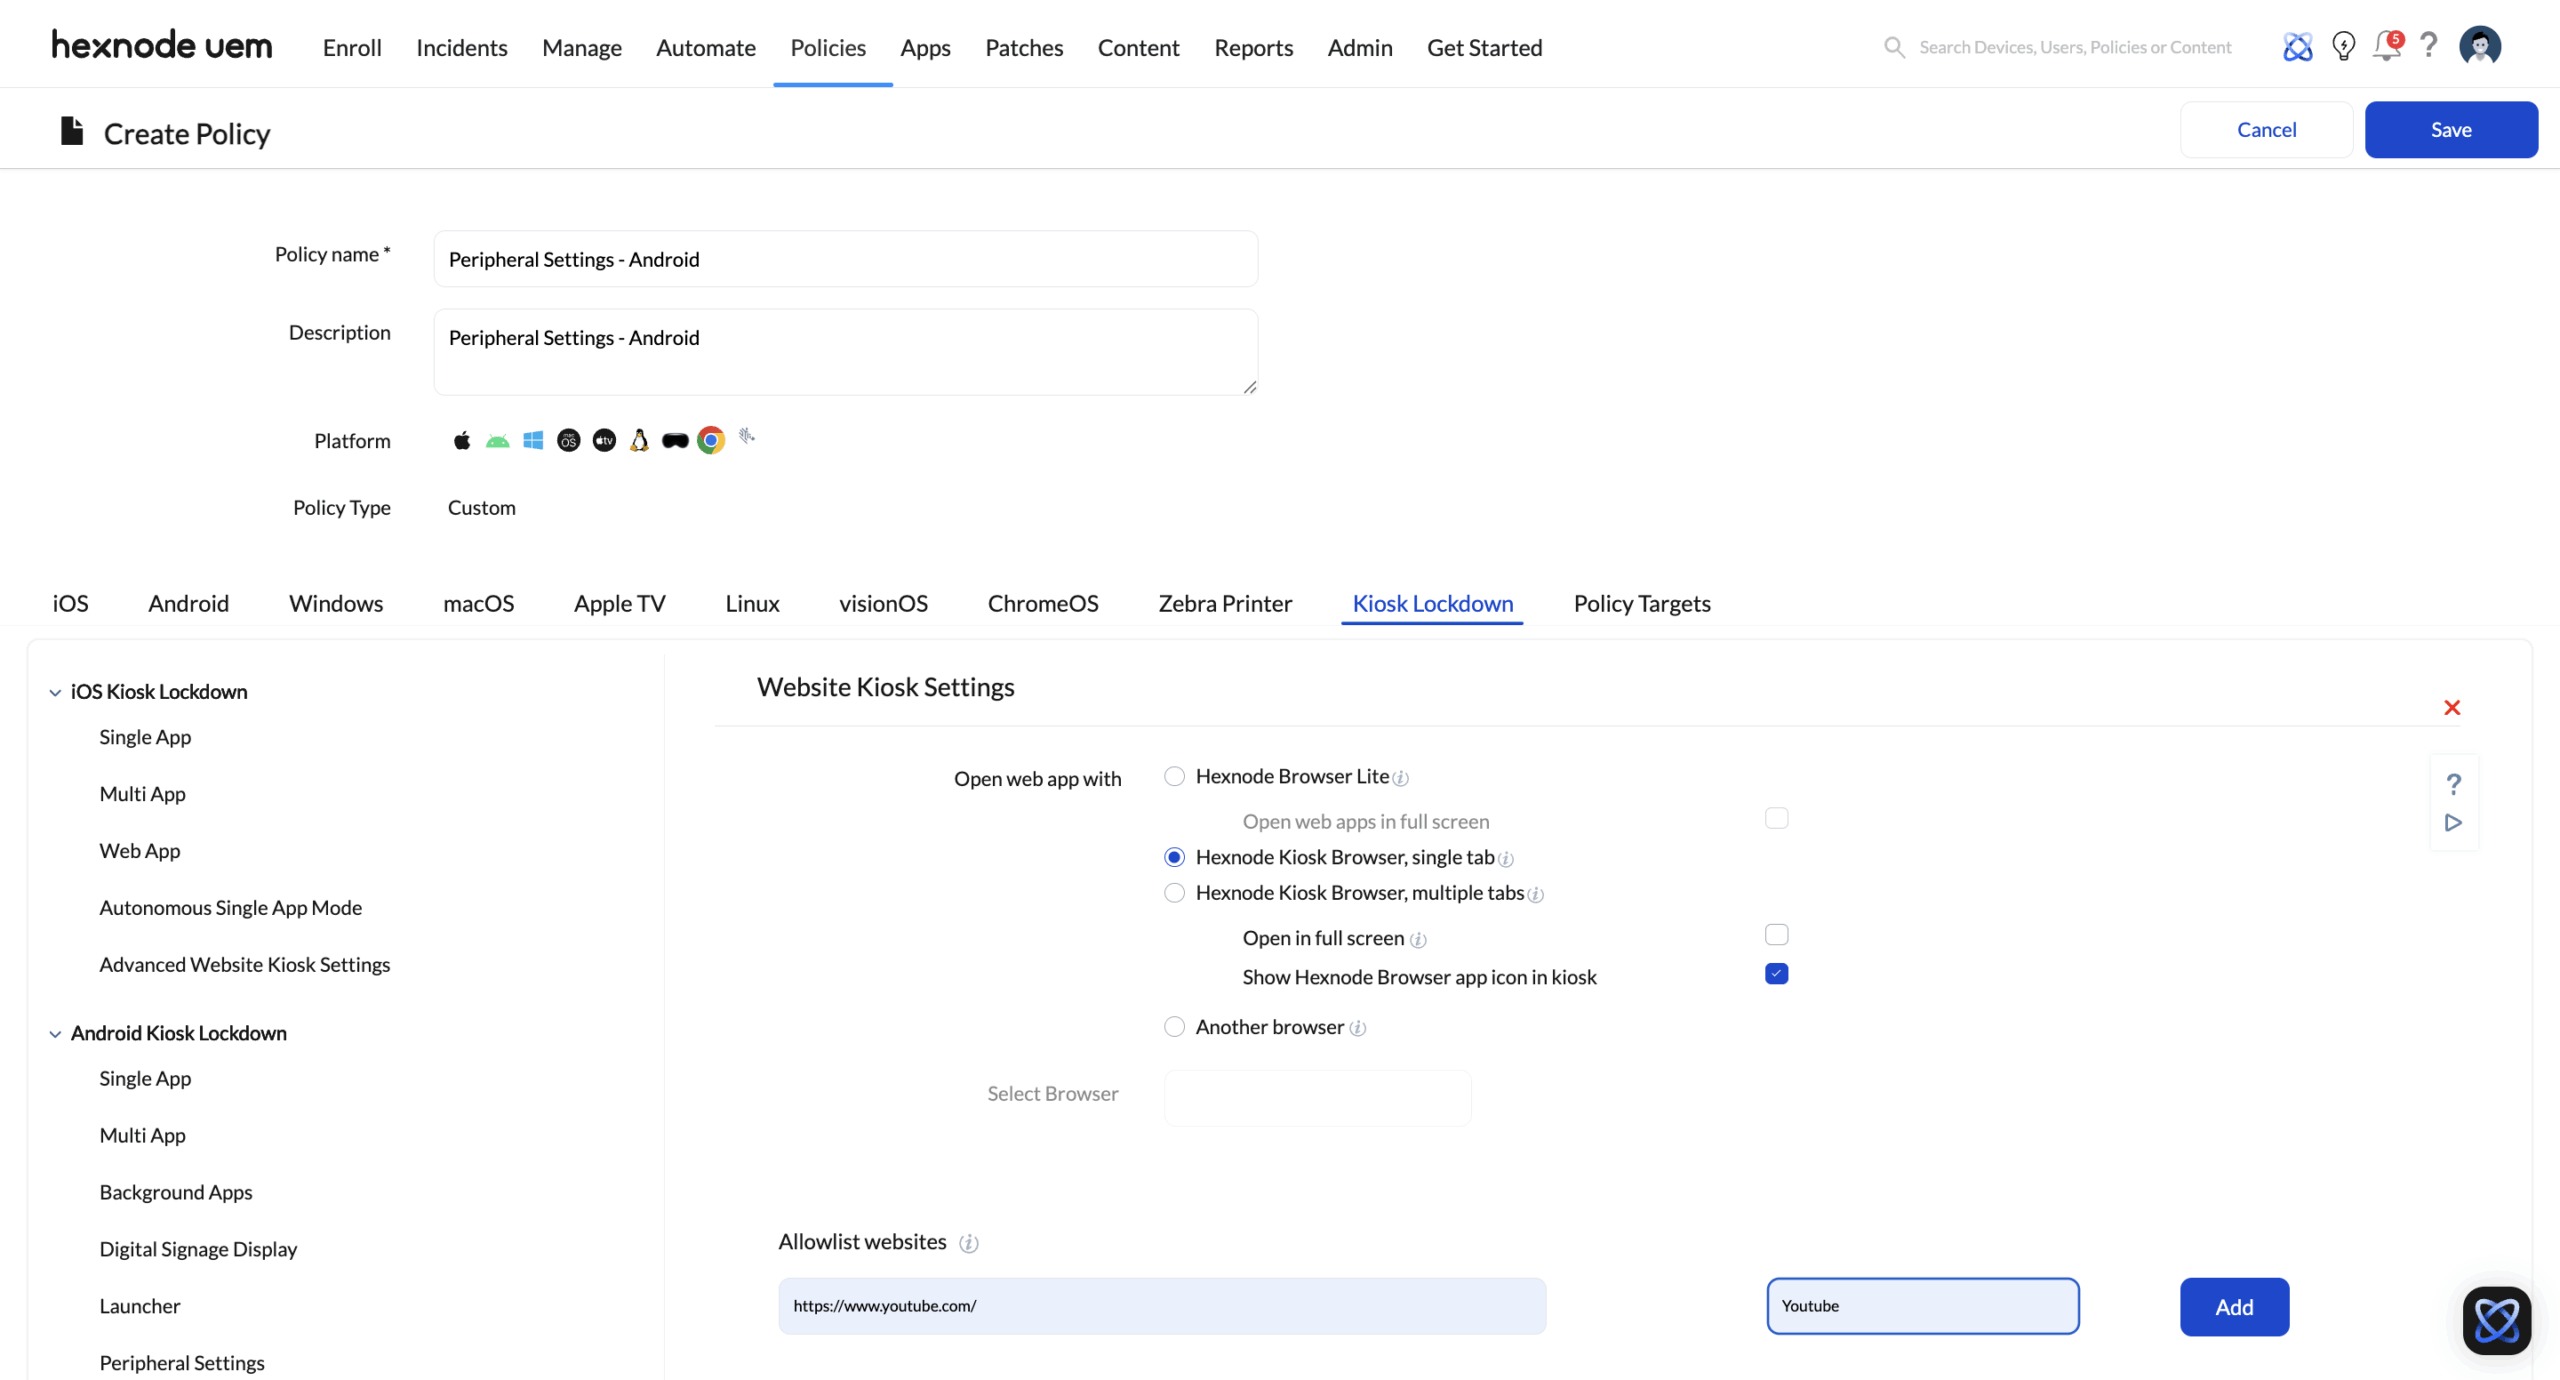
Task: Click the video tutorial play icon
Action: [x=2453, y=823]
